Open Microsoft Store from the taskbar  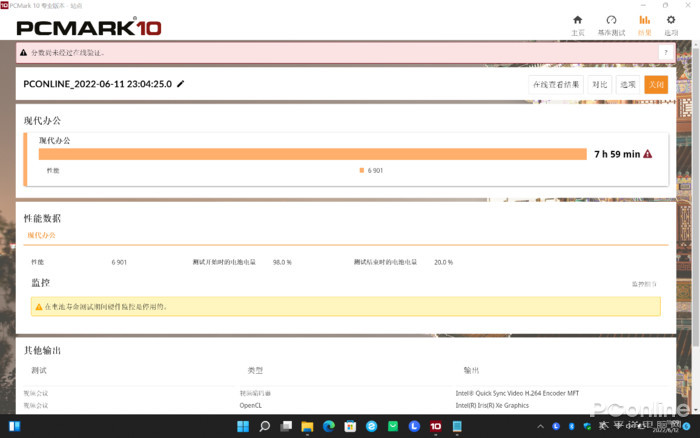(350, 426)
